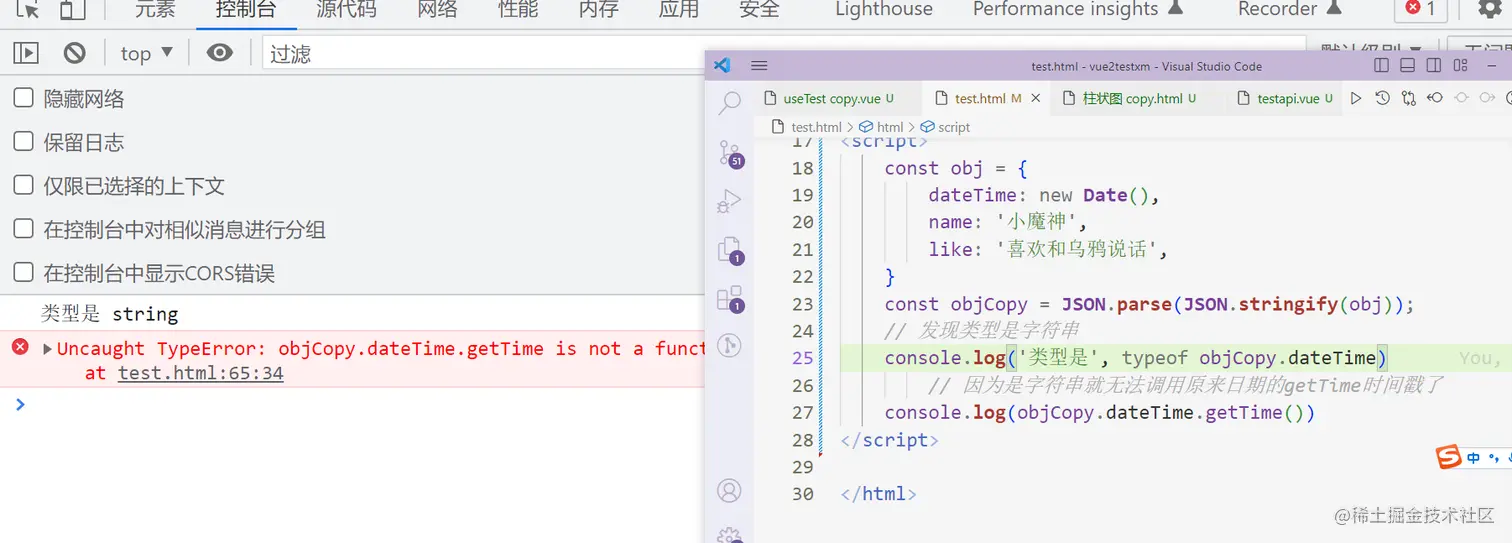Screen dimensions: 1512x543
Task: Enable the 隐藏网络 checkbox
Action: coord(23,98)
